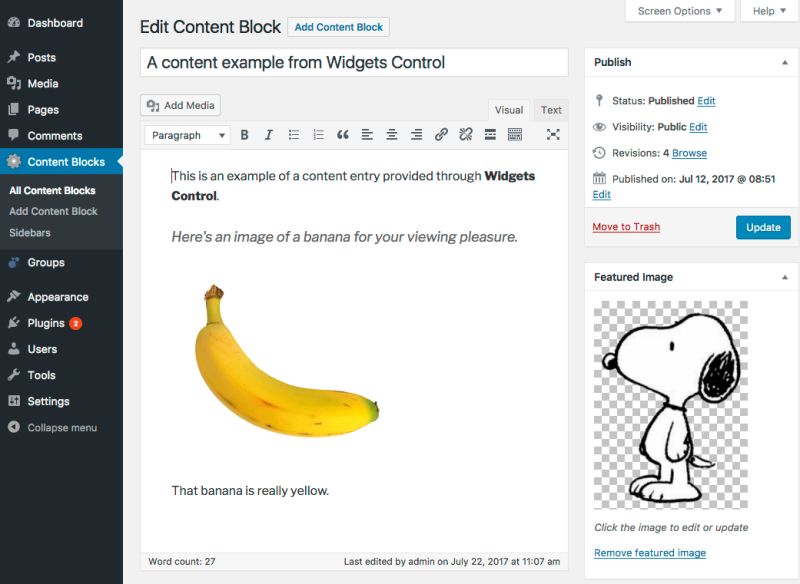Open distraction-free writing mode
Image resolution: width=800 pixels, height=584 pixels.
click(554, 133)
